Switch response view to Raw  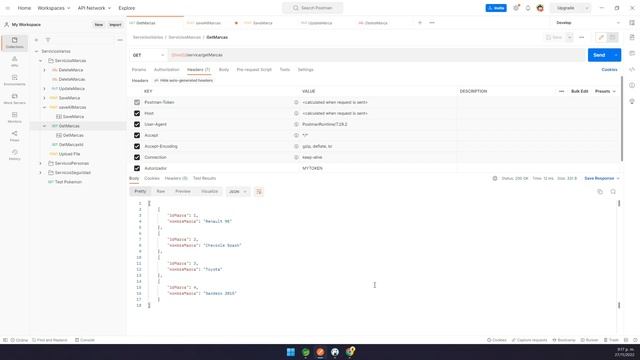coord(161,191)
